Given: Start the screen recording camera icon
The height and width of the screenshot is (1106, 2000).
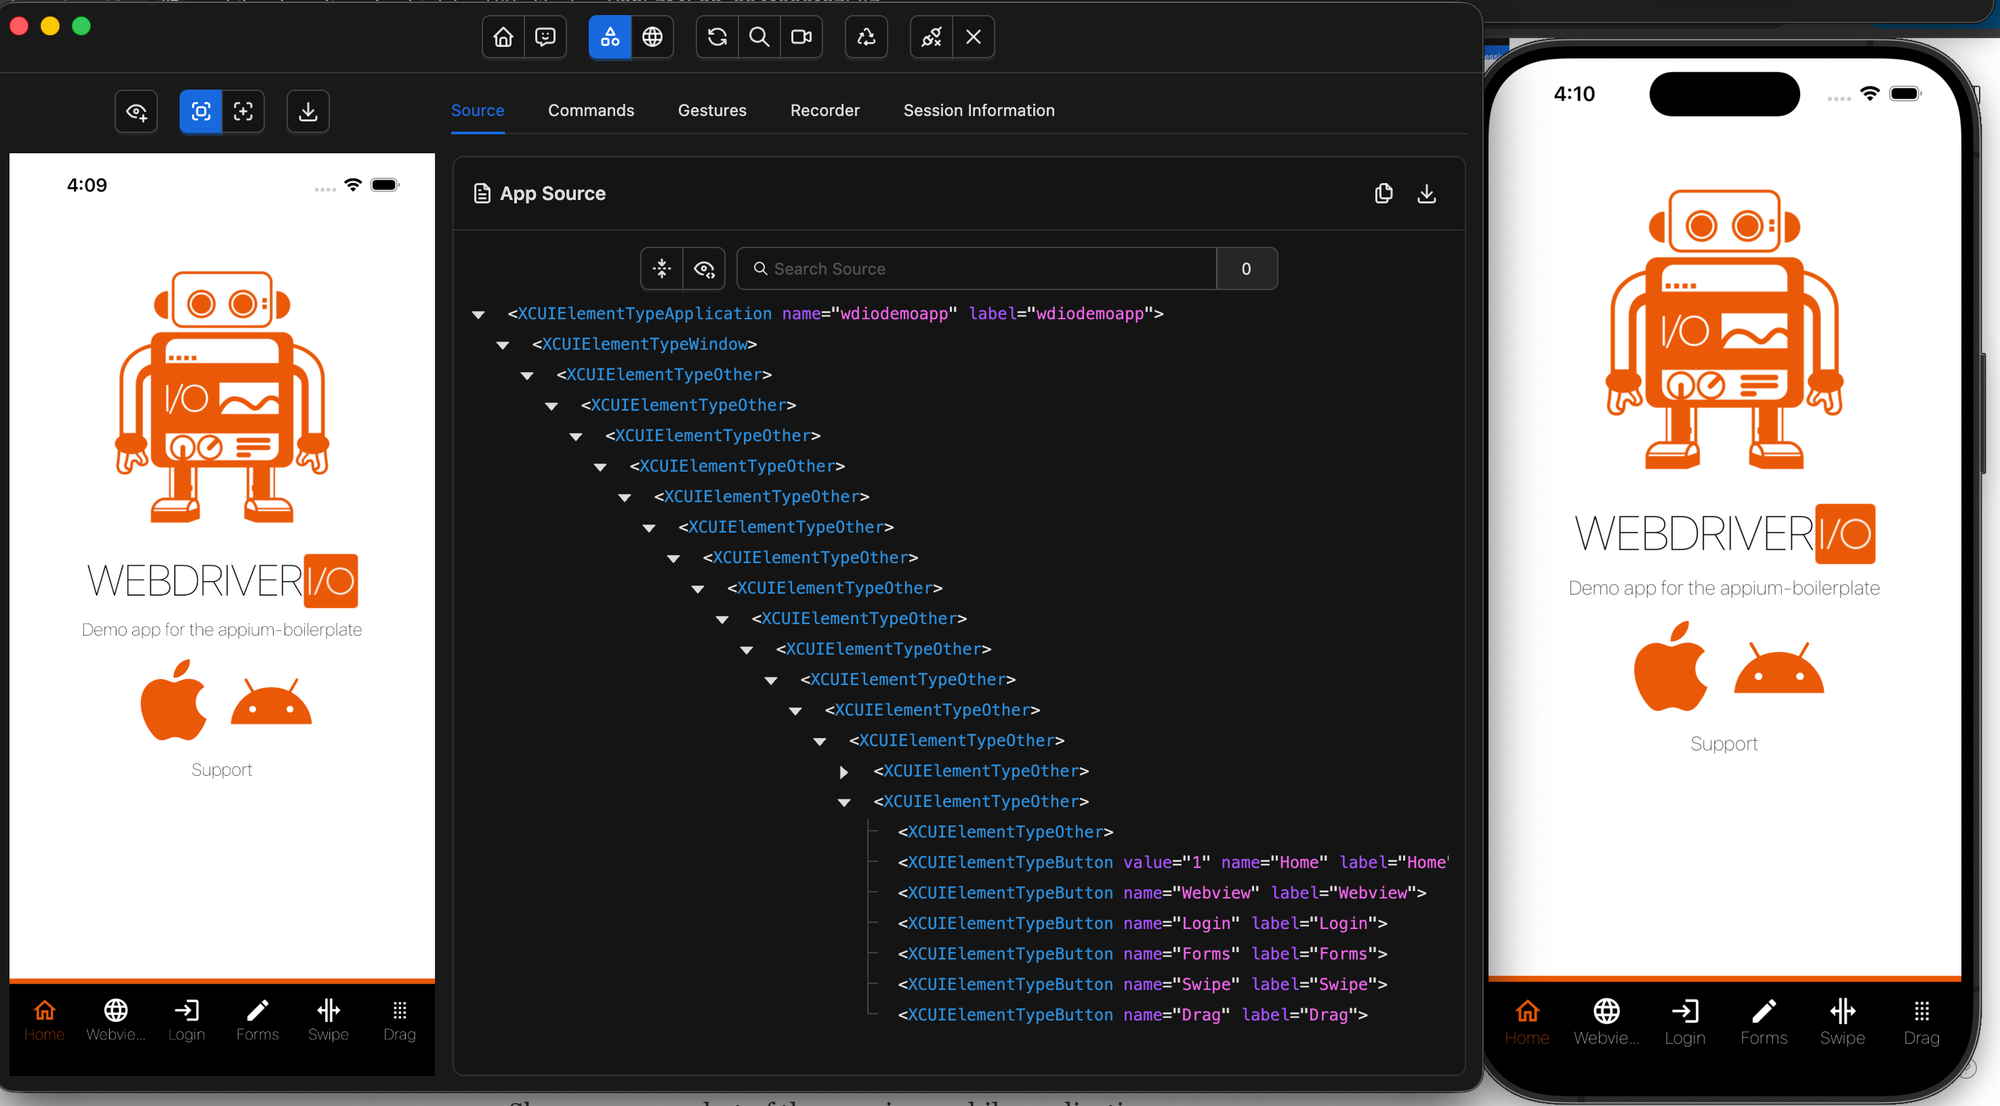Looking at the screenshot, I should pyautogui.click(x=801, y=37).
